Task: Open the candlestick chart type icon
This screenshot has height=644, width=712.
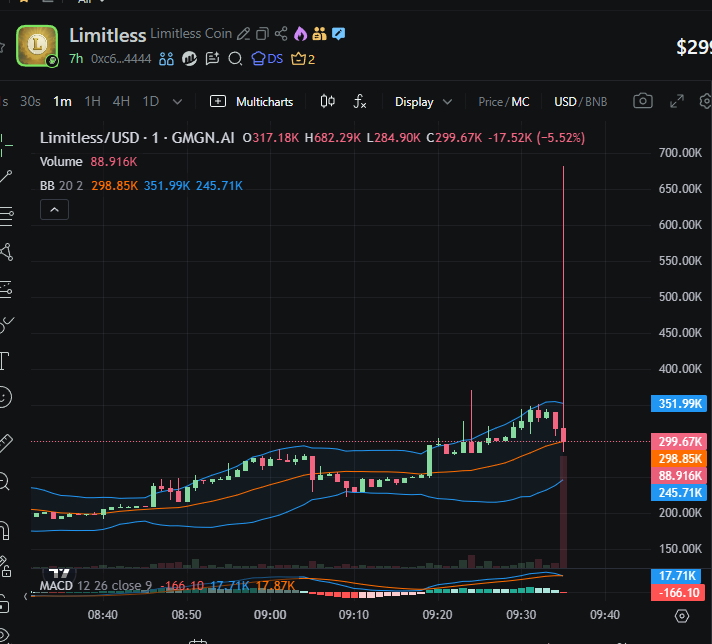Action: click(327, 101)
